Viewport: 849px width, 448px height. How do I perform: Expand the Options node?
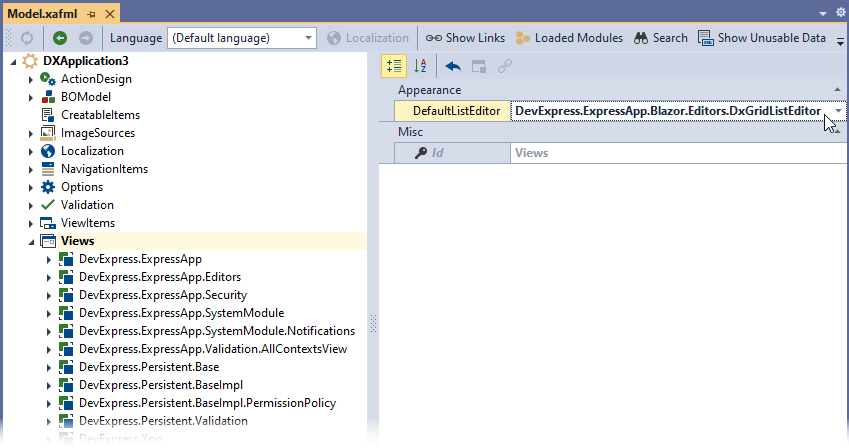(31, 187)
